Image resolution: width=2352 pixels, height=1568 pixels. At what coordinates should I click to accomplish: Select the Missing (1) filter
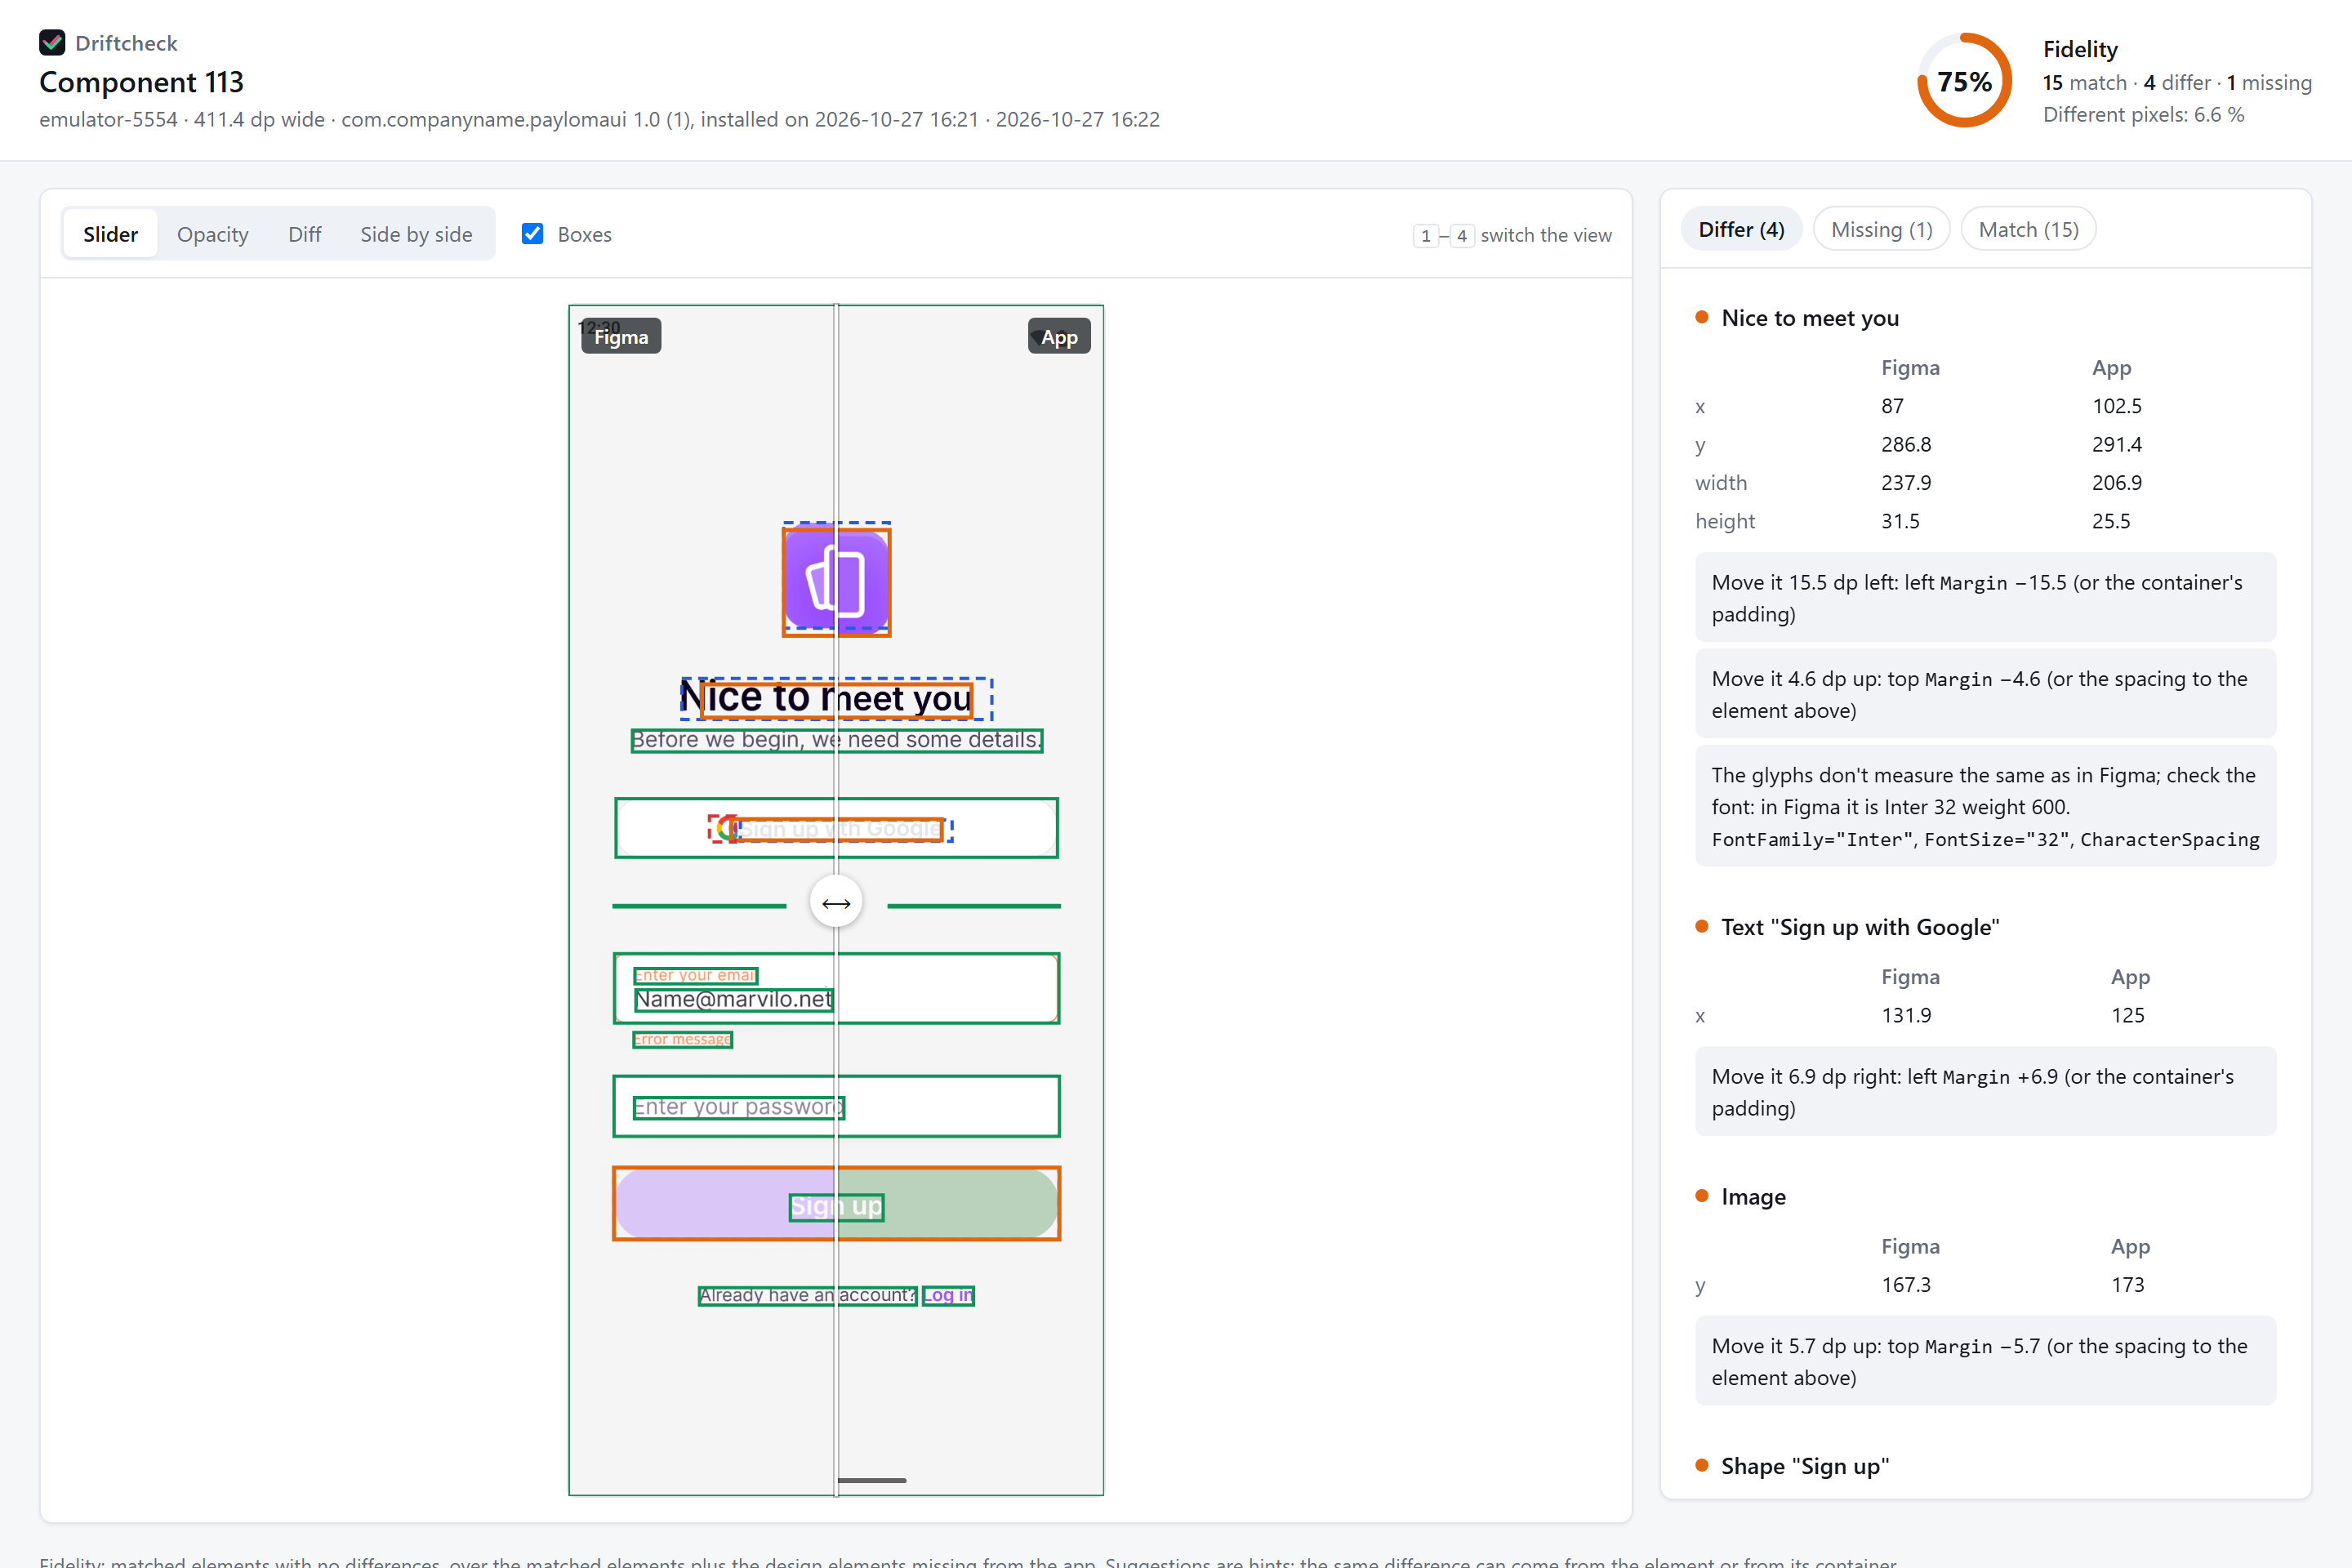tap(1881, 229)
